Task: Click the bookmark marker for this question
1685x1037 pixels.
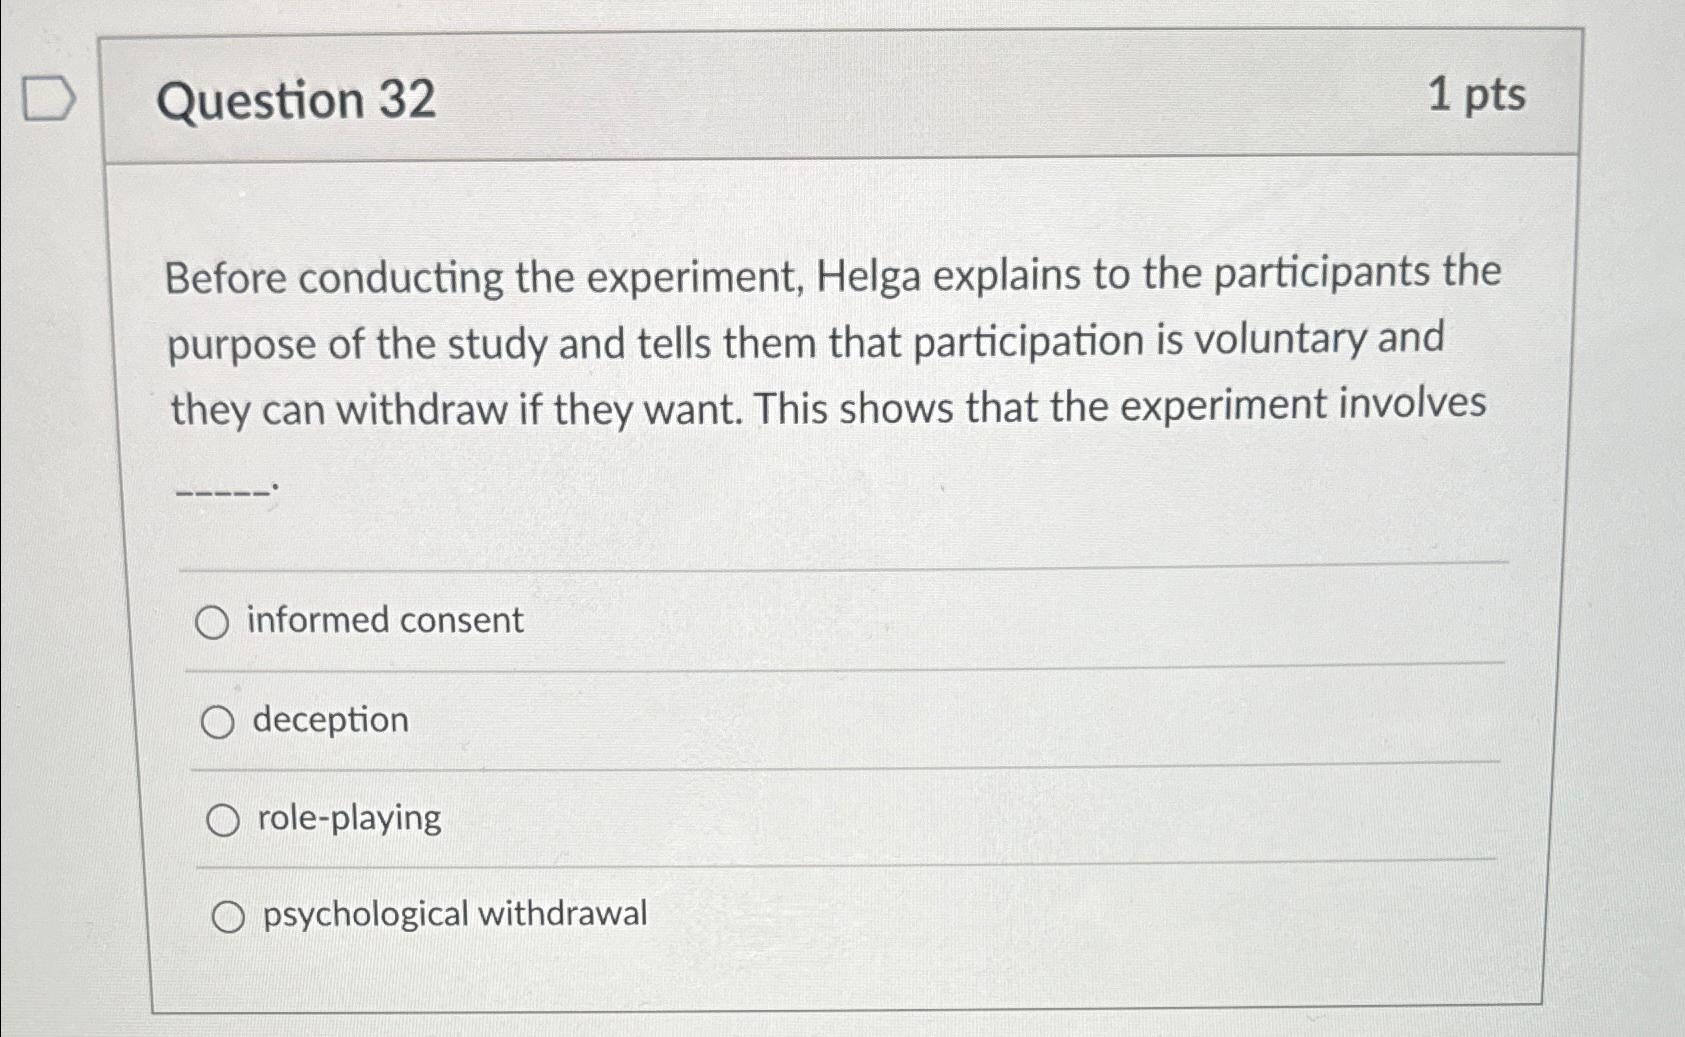Action: (x=47, y=97)
